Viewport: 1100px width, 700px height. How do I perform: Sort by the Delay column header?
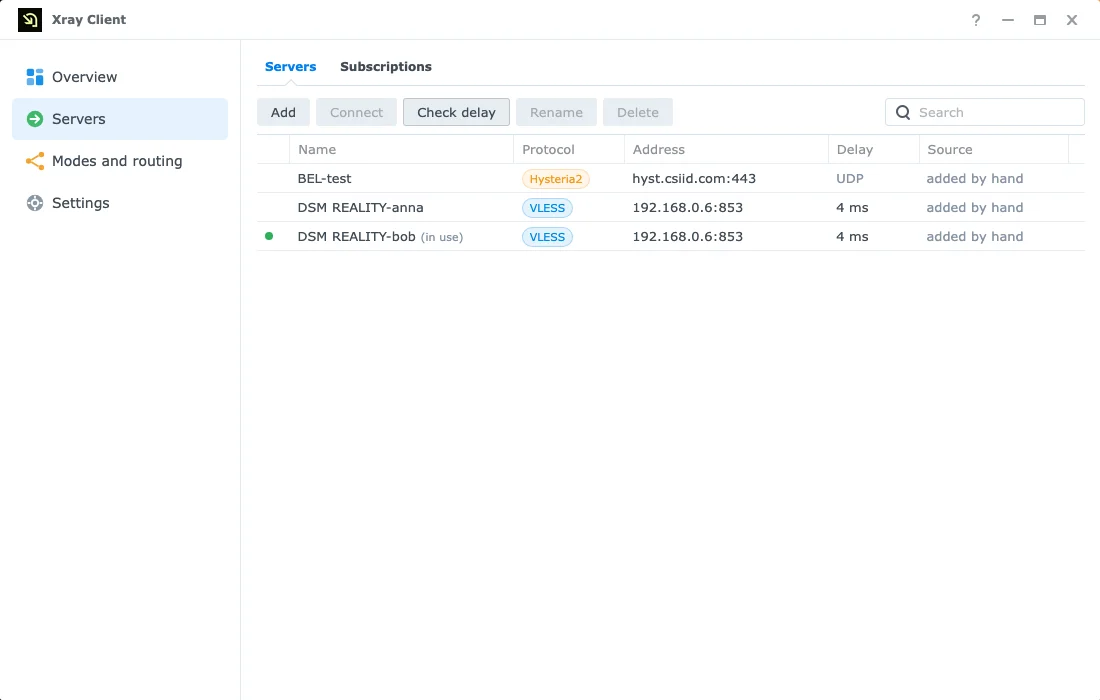pyautogui.click(x=873, y=149)
